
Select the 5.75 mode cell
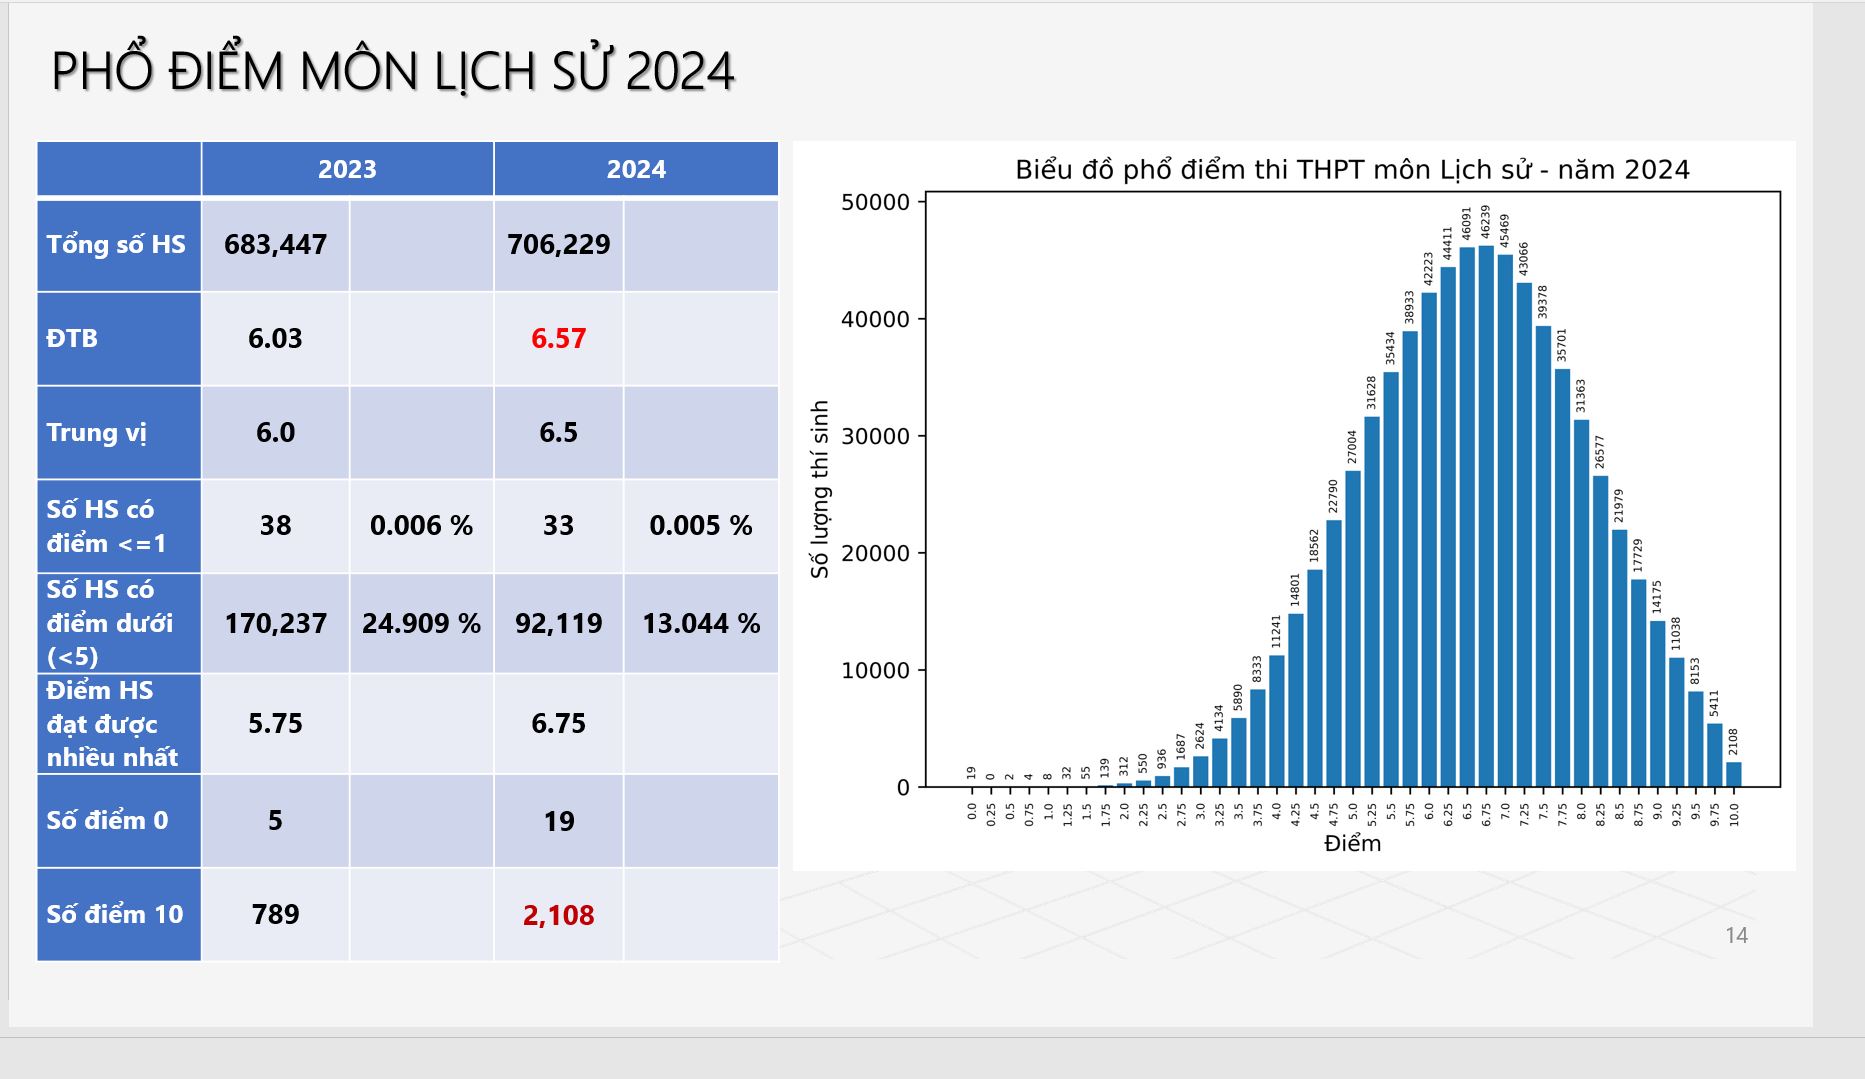pos(275,724)
